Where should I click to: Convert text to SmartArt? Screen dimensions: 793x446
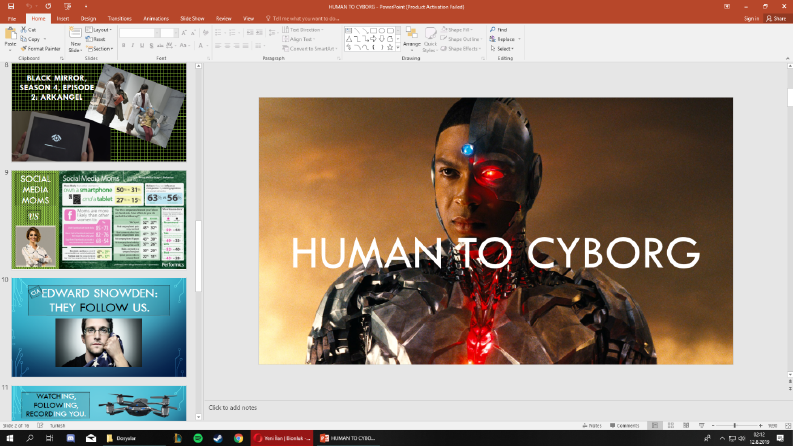[311, 49]
